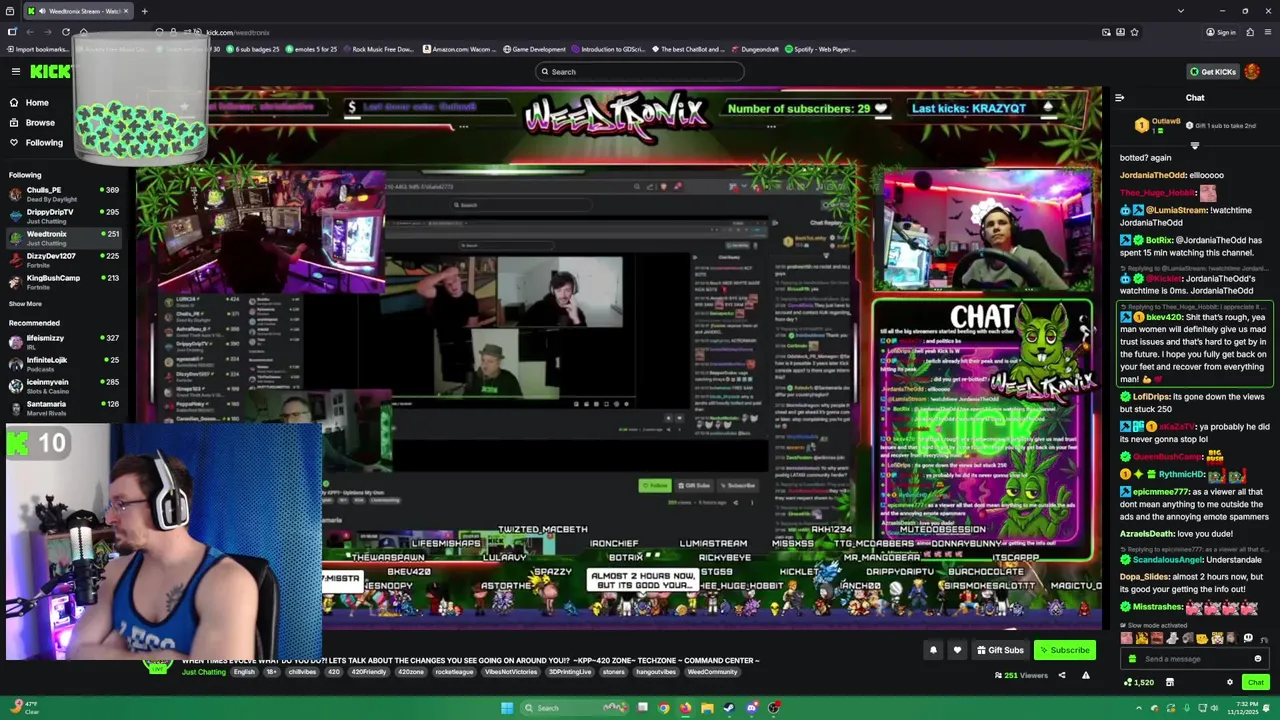This screenshot has width=1280, height=720.
Task: Open Santamaria recommended channel
Action: (x=64, y=407)
